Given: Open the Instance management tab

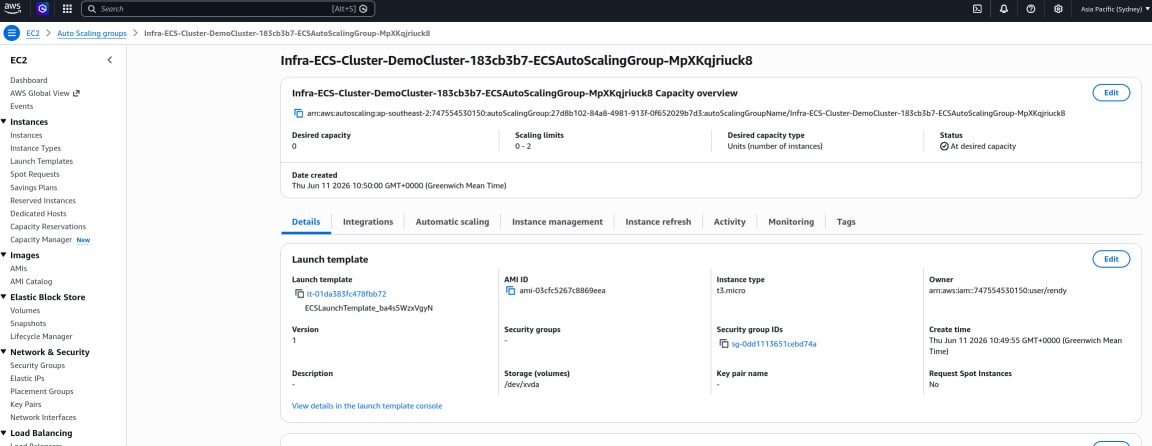Looking at the screenshot, I should click(x=558, y=222).
